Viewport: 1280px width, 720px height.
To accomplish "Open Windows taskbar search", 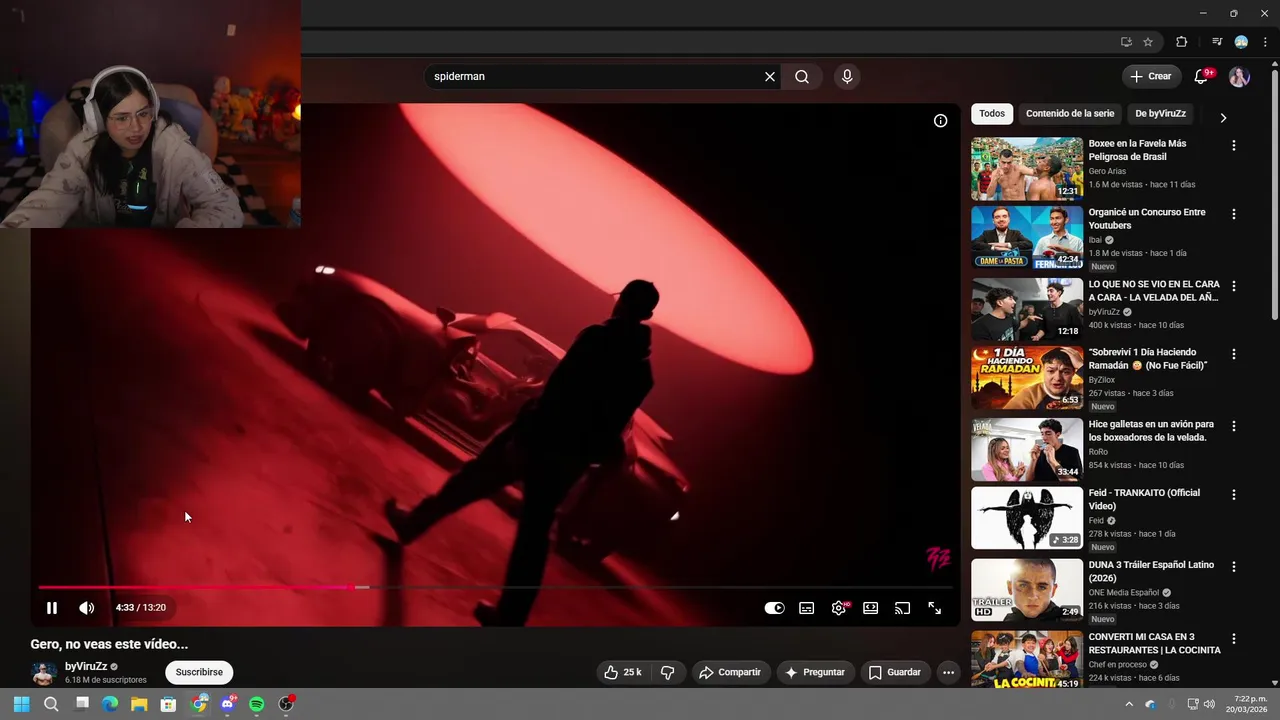I will 51,704.
